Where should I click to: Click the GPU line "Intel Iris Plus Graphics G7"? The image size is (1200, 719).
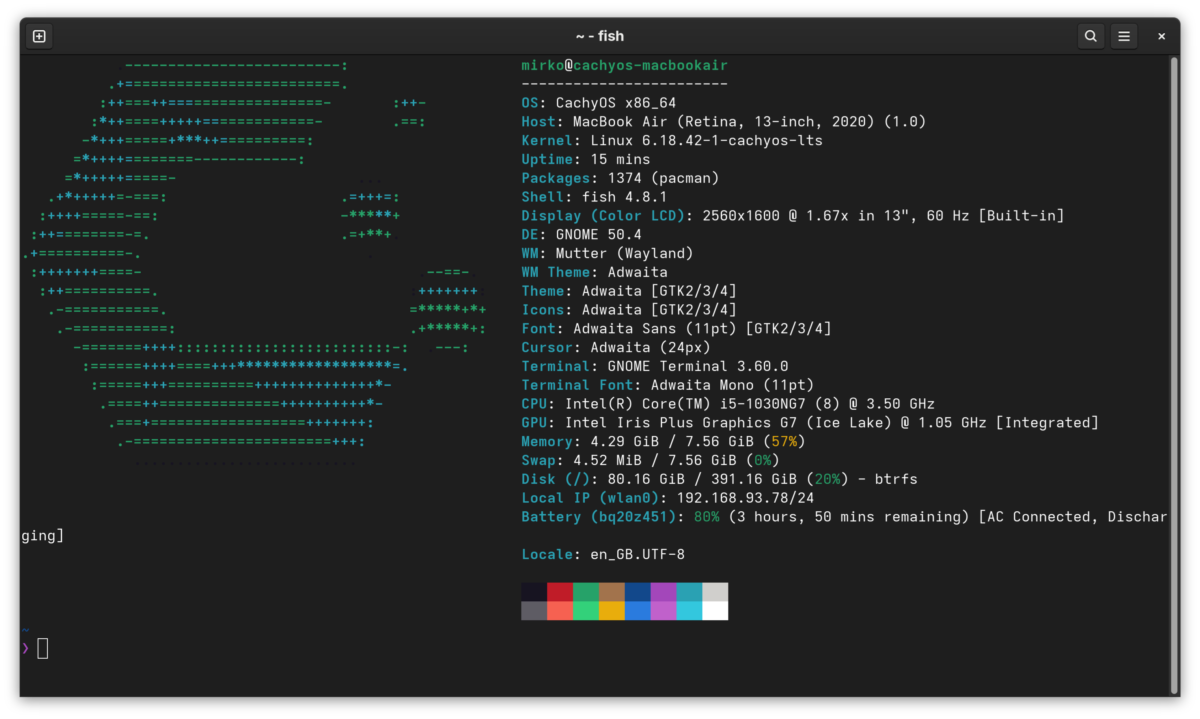(810, 423)
